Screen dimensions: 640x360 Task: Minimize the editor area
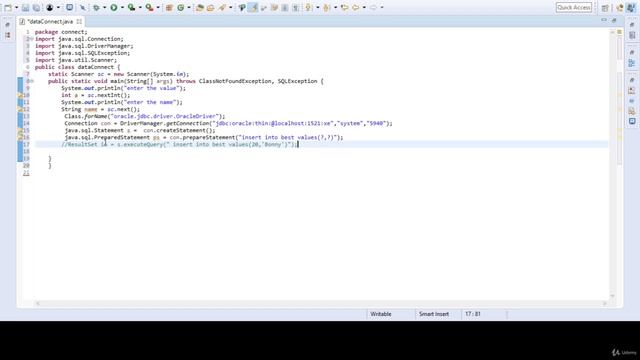pyautogui.click(x=604, y=20)
